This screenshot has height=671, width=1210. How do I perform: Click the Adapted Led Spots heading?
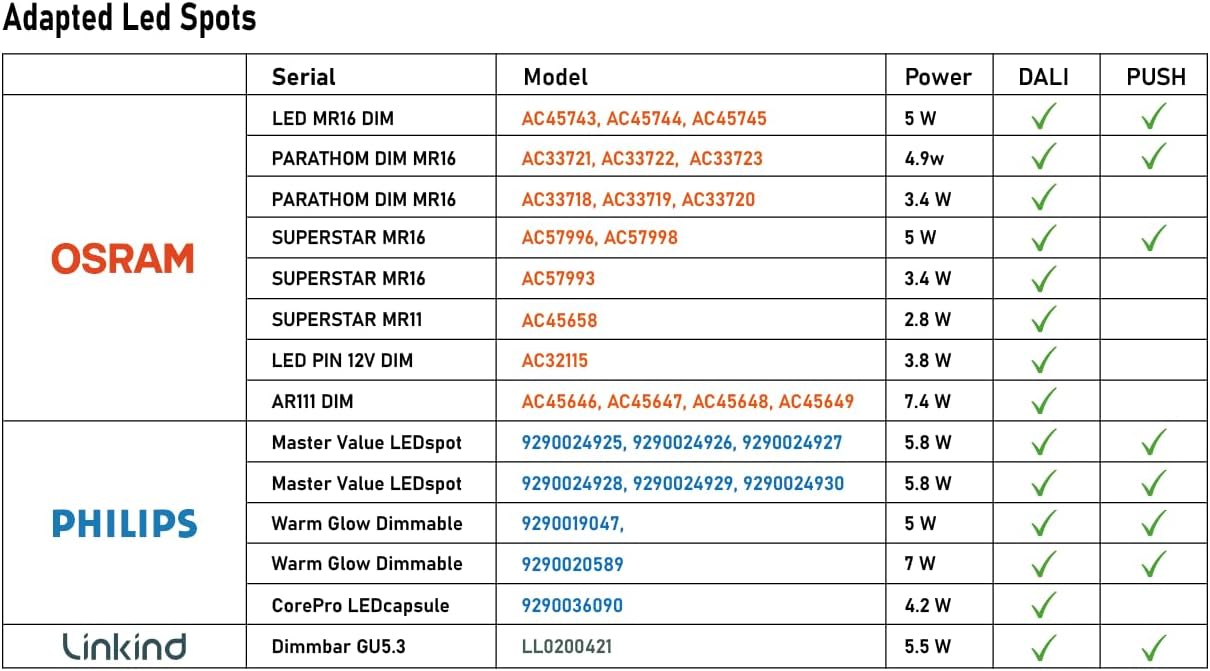pos(130,18)
